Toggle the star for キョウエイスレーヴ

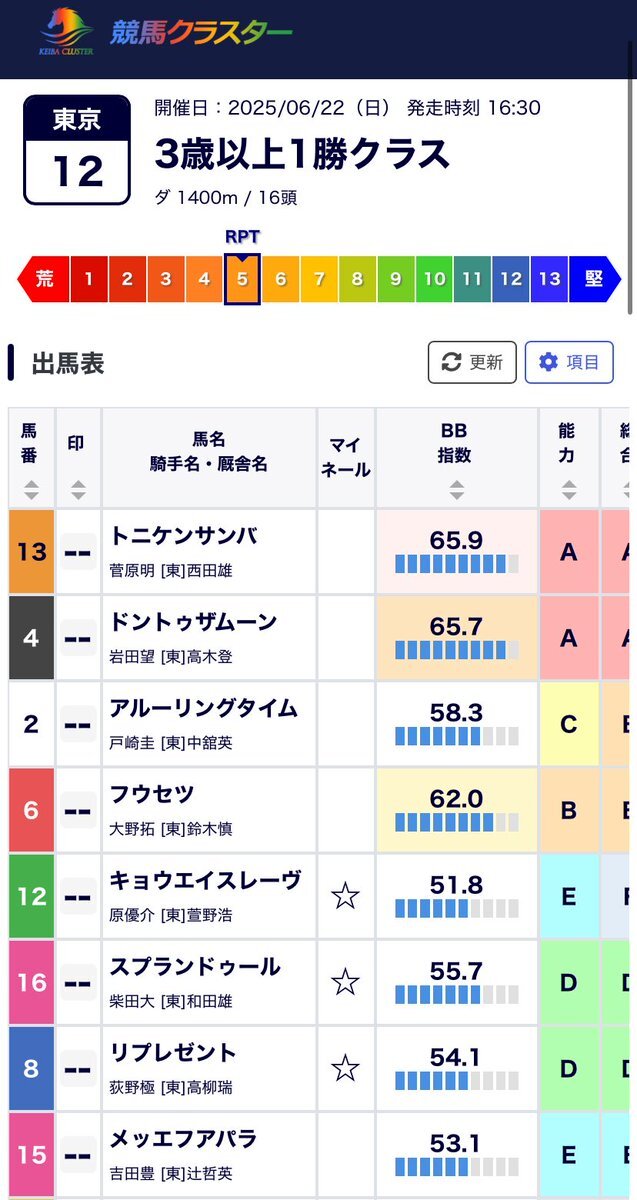pyautogui.click(x=345, y=896)
